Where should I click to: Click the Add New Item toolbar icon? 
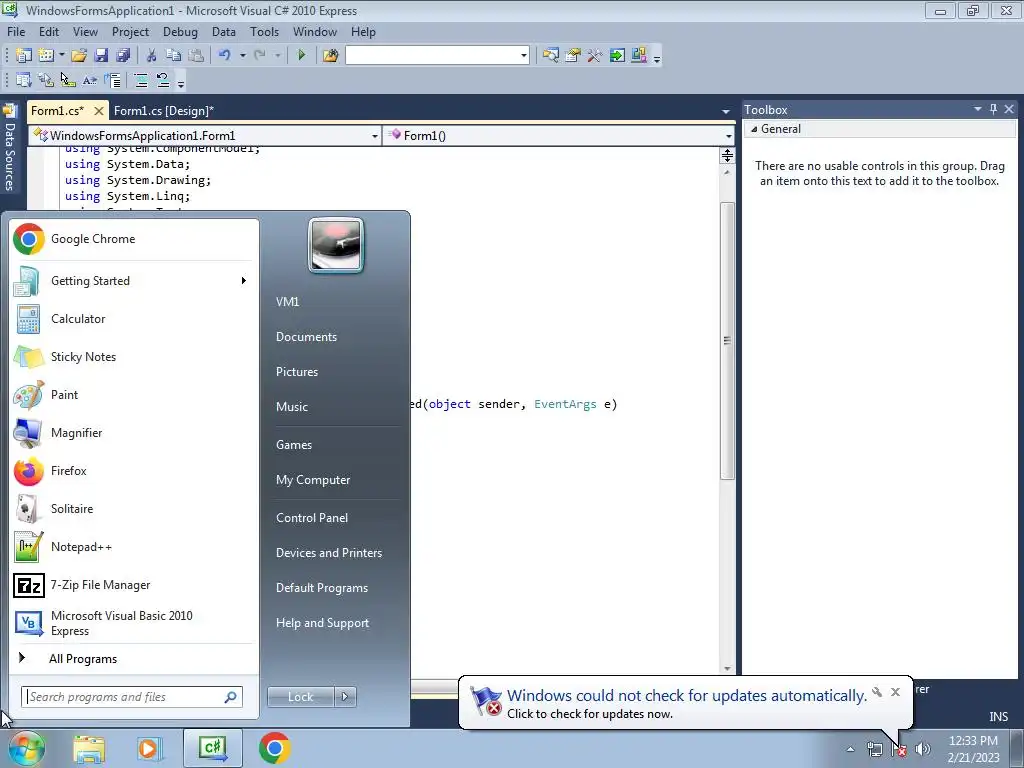(46, 56)
